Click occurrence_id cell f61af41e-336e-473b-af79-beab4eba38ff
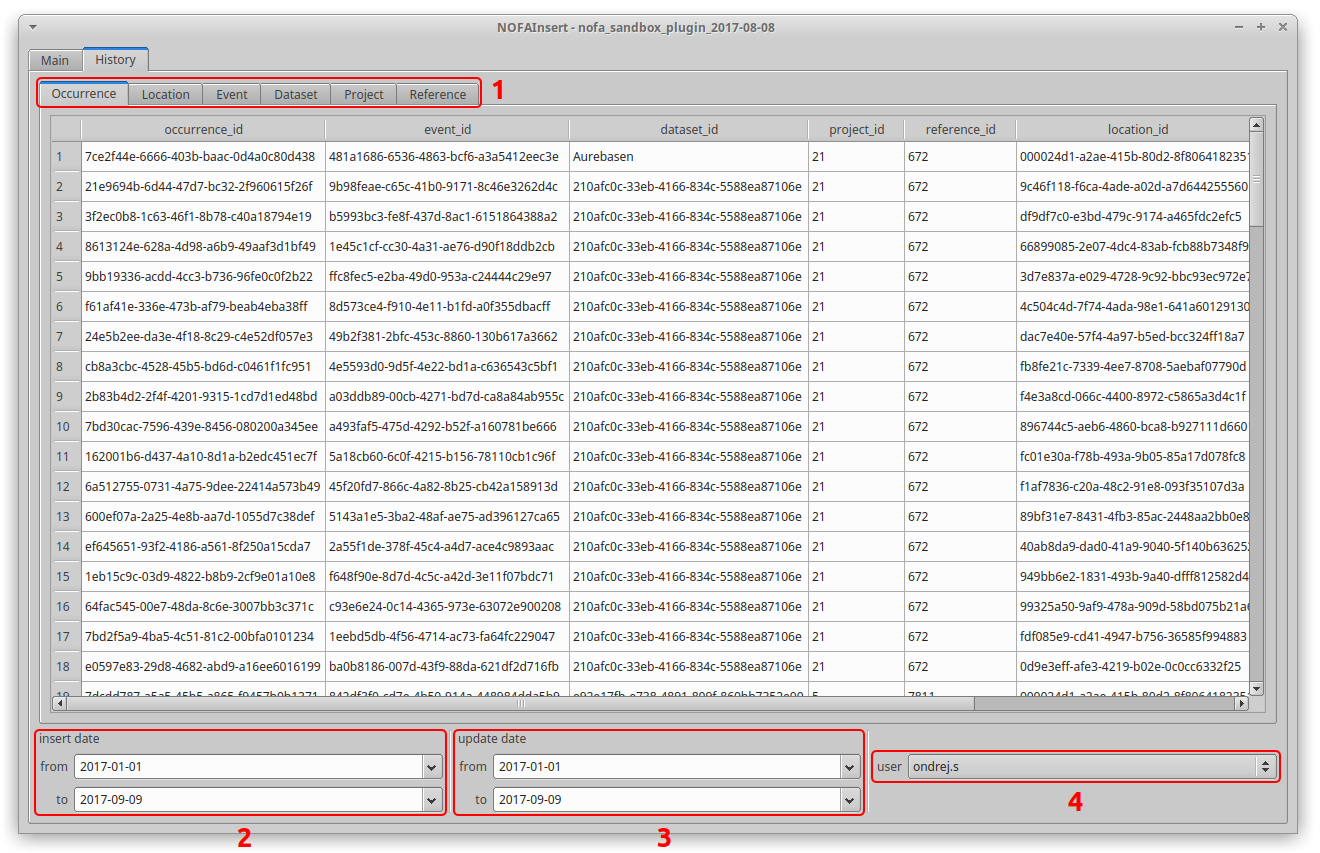The width and height of the screenshot is (1320, 853). tap(204, 306)
